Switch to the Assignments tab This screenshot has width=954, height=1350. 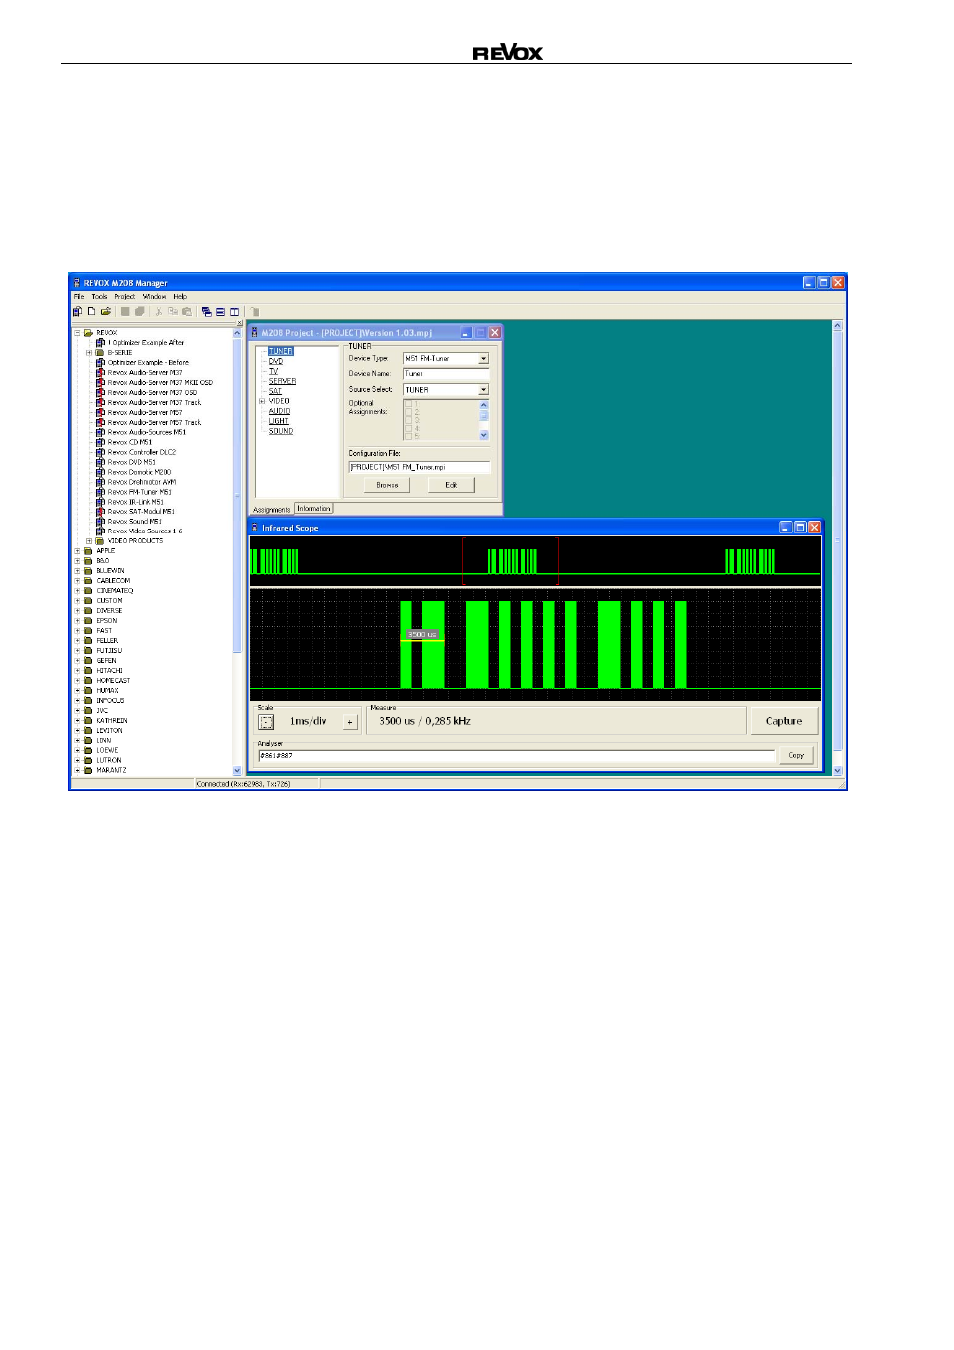pos(272,510)
